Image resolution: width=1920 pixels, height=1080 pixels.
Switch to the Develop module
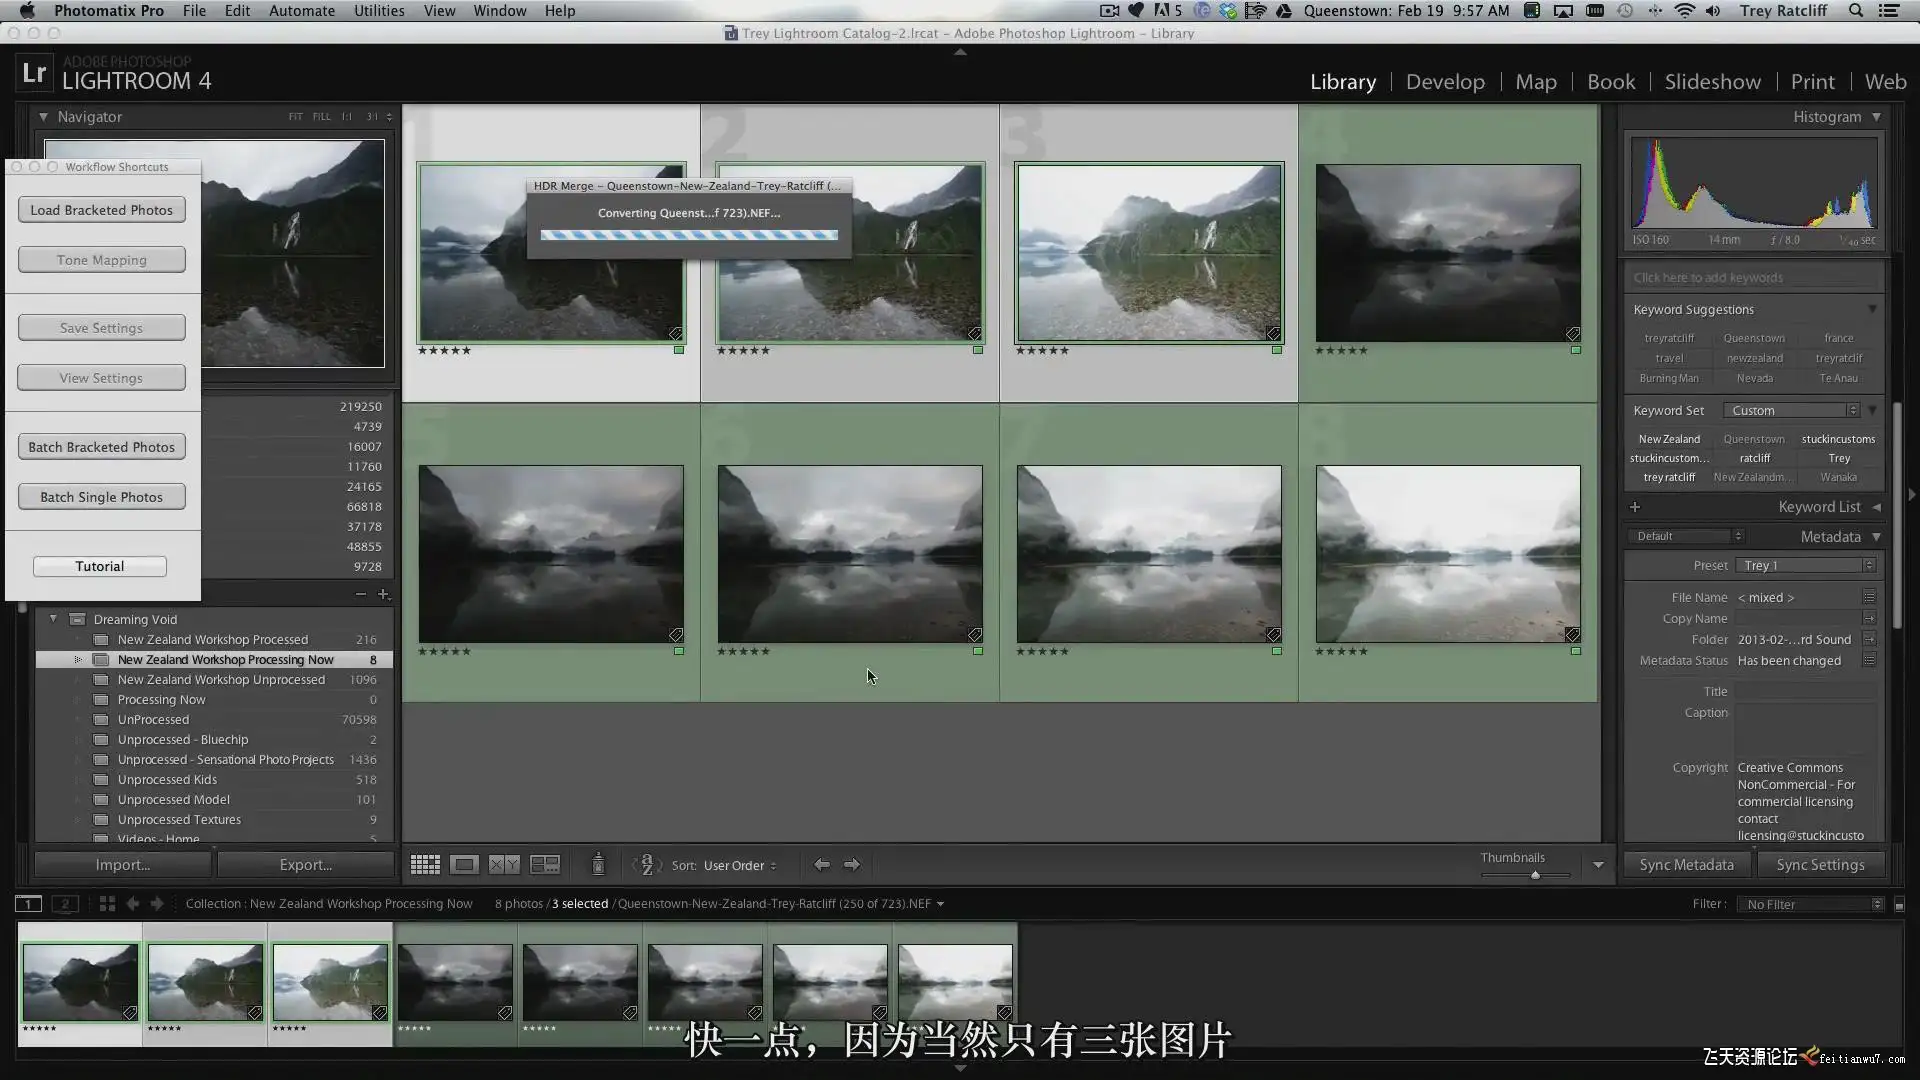pyautogui.click(x=1445, y=82)
